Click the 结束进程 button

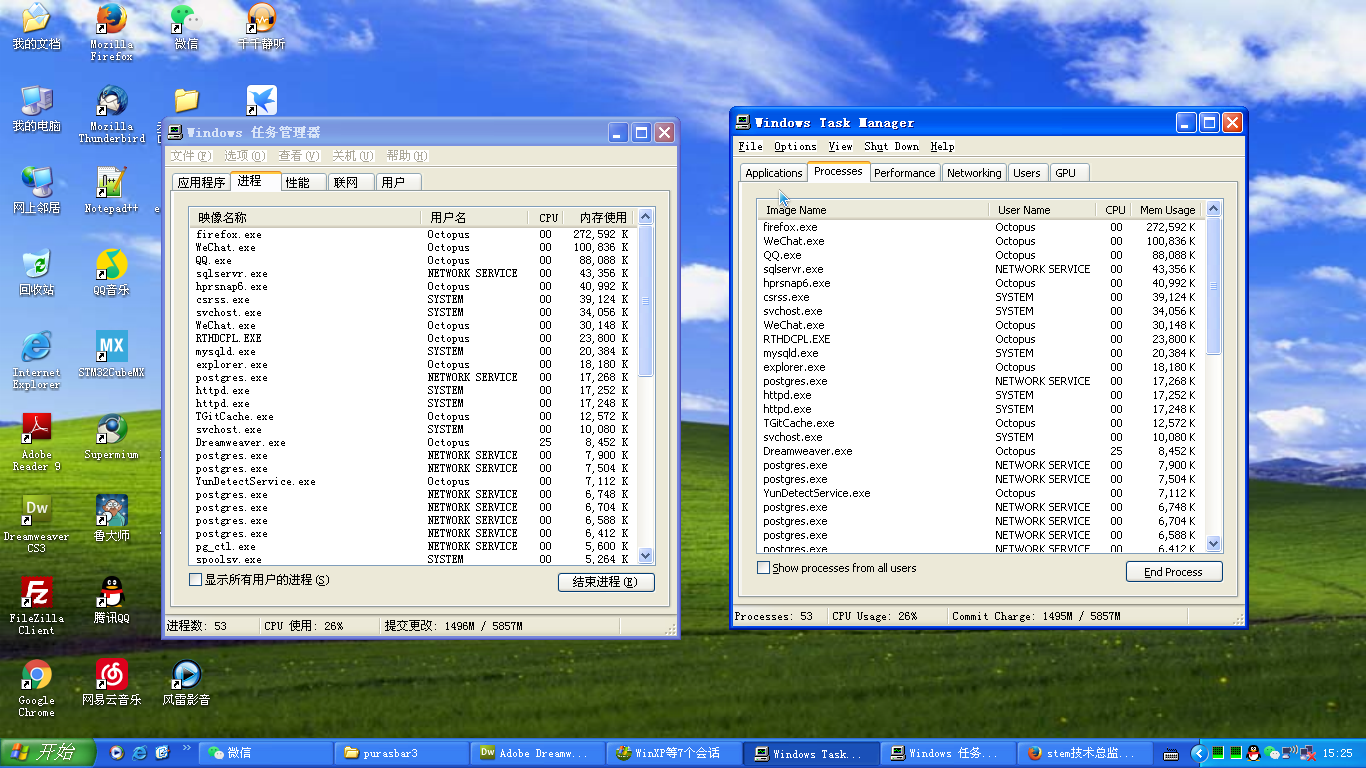click(x=606, y=582)
